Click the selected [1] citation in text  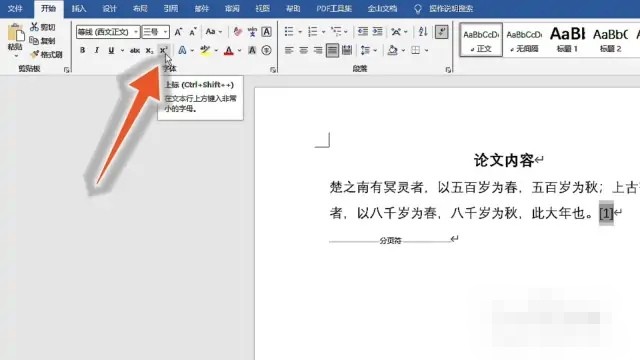click(606, 213)
